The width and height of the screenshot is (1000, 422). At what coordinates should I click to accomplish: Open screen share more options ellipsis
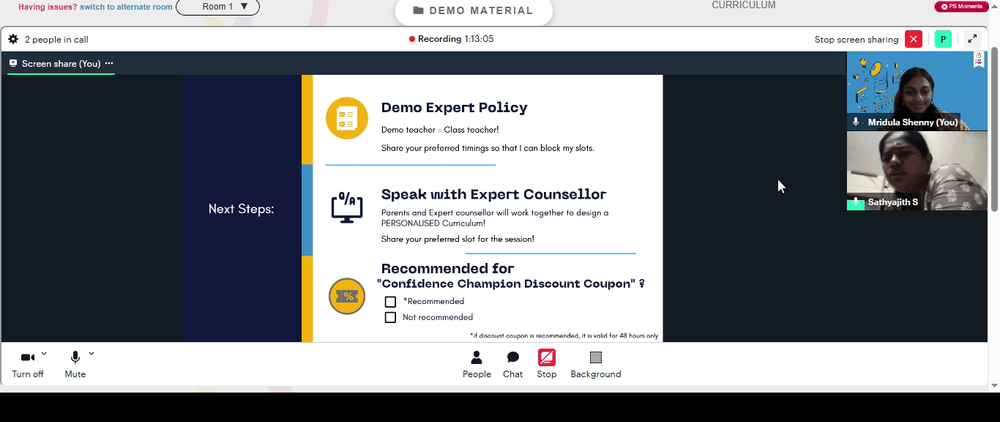pos(109,63)
